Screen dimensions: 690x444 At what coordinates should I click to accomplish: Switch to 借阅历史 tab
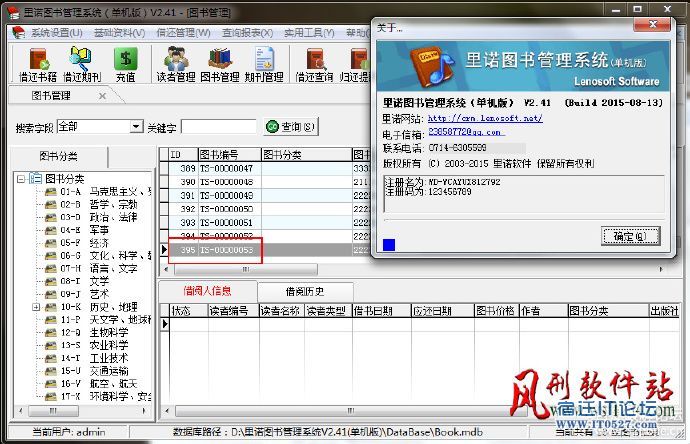[x=305, y=291]
